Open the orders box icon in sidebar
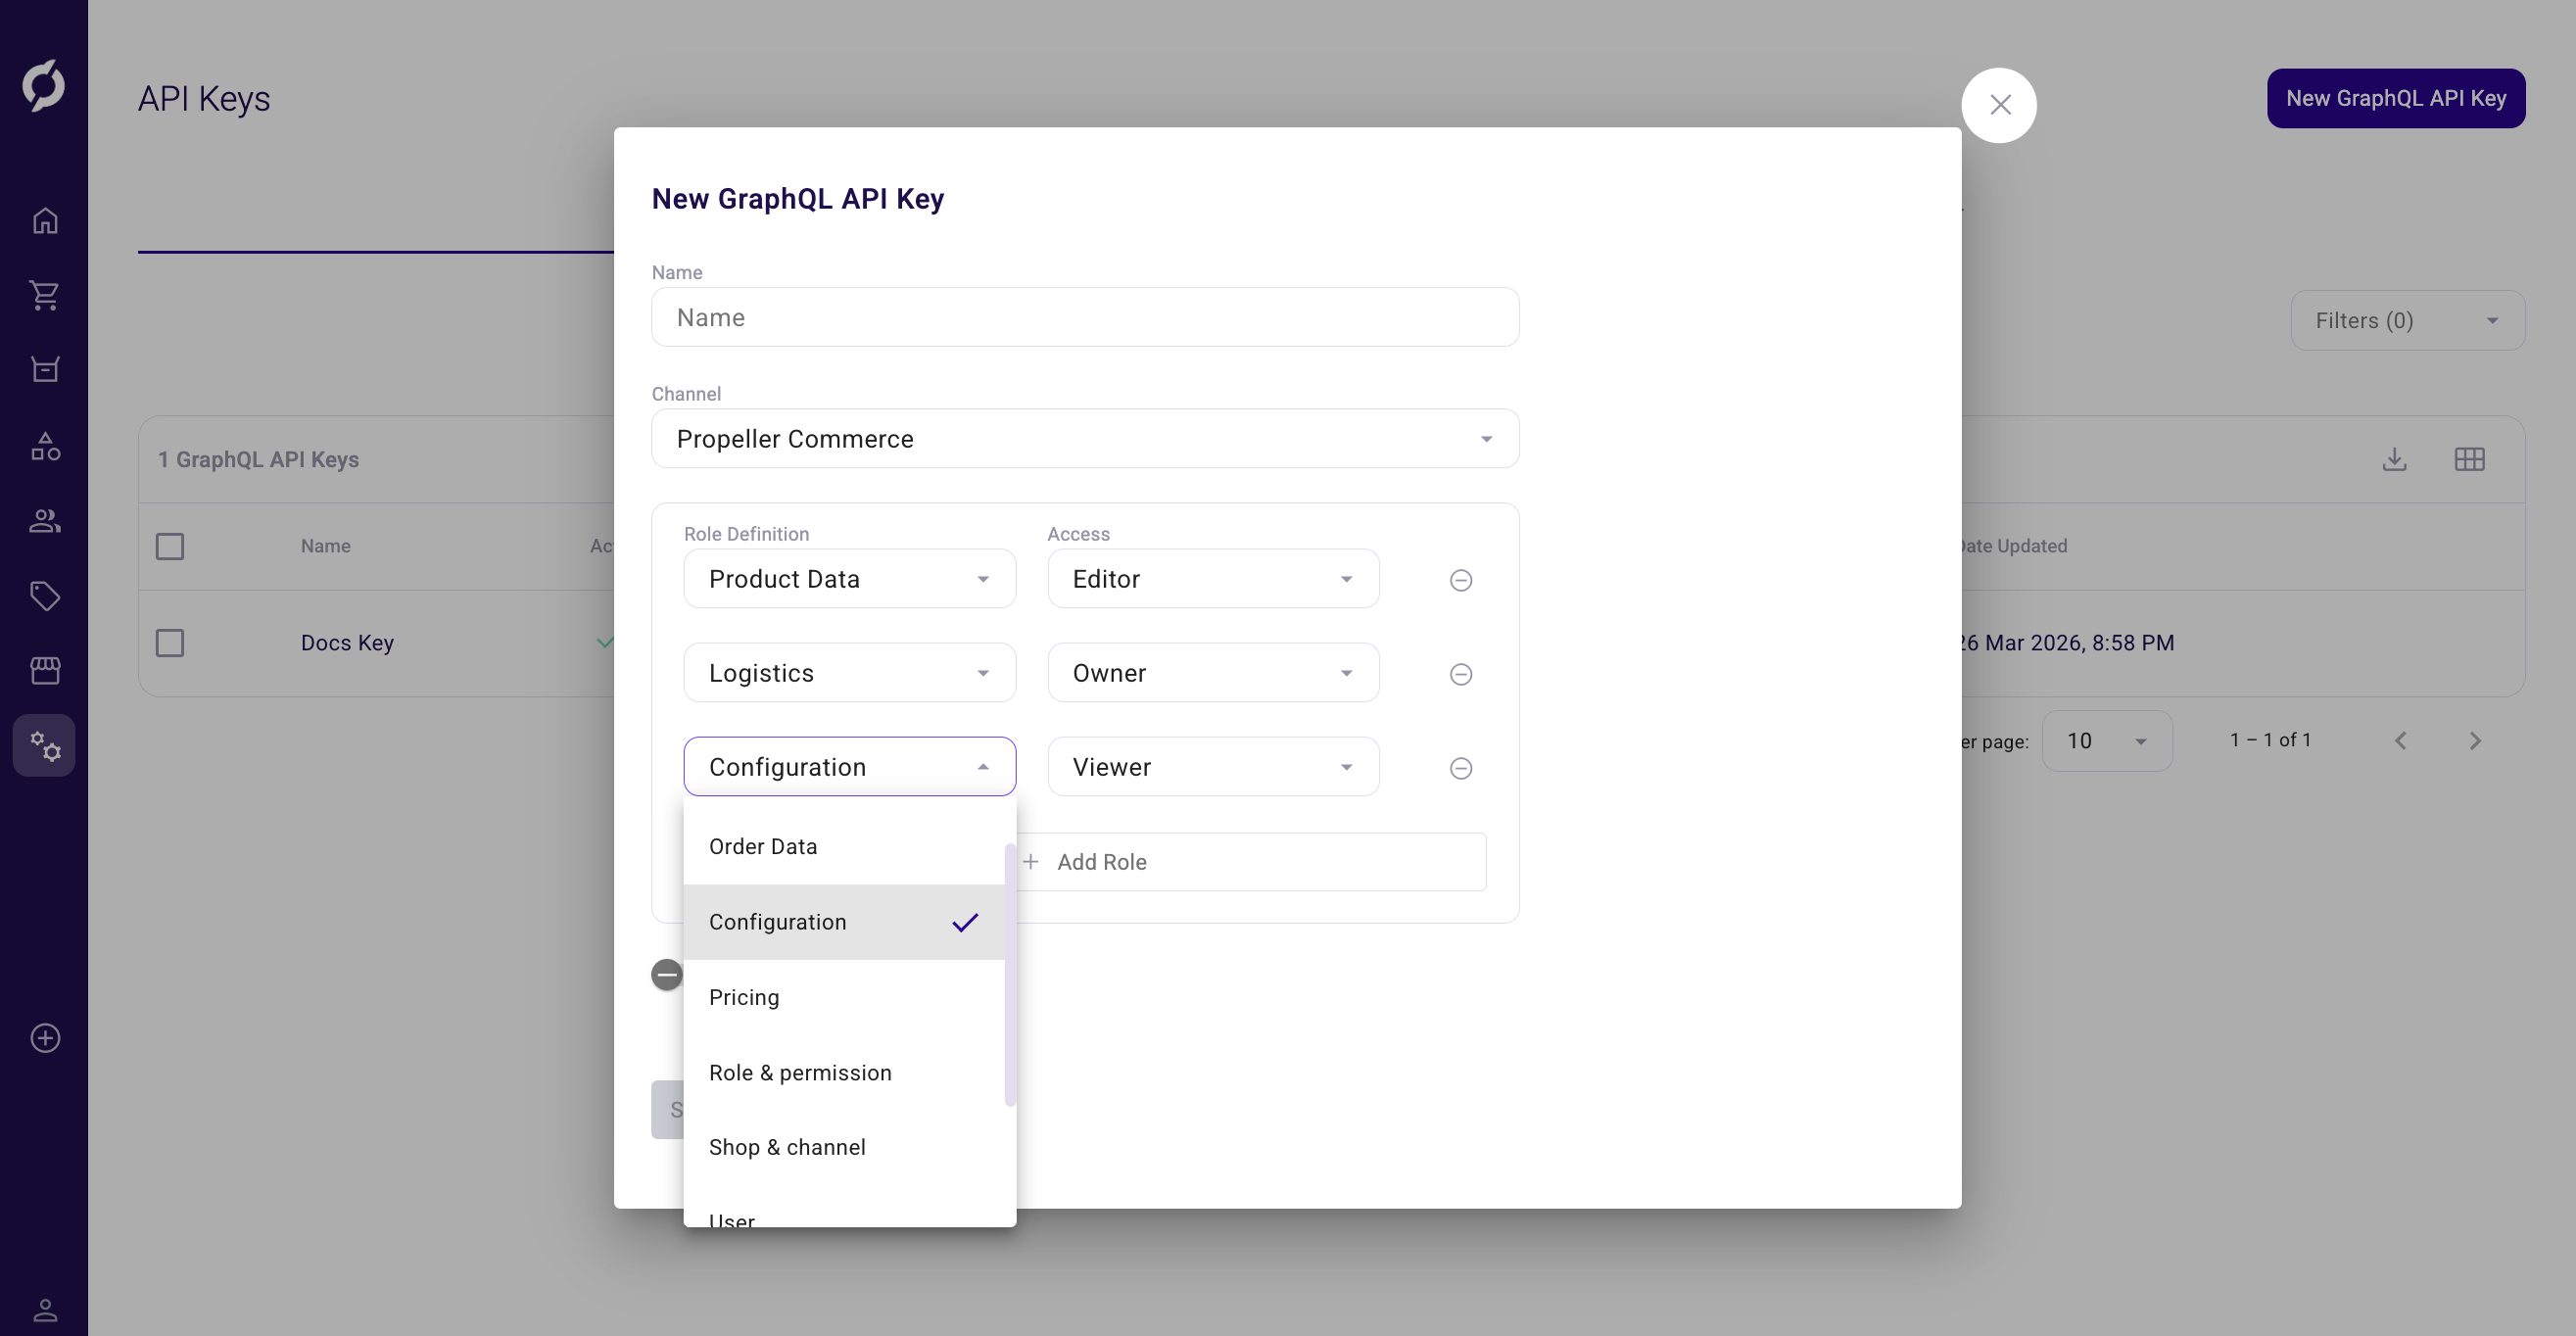Screen dimensions: 2576x1336 pyautogui.click(x=44, y=369)
